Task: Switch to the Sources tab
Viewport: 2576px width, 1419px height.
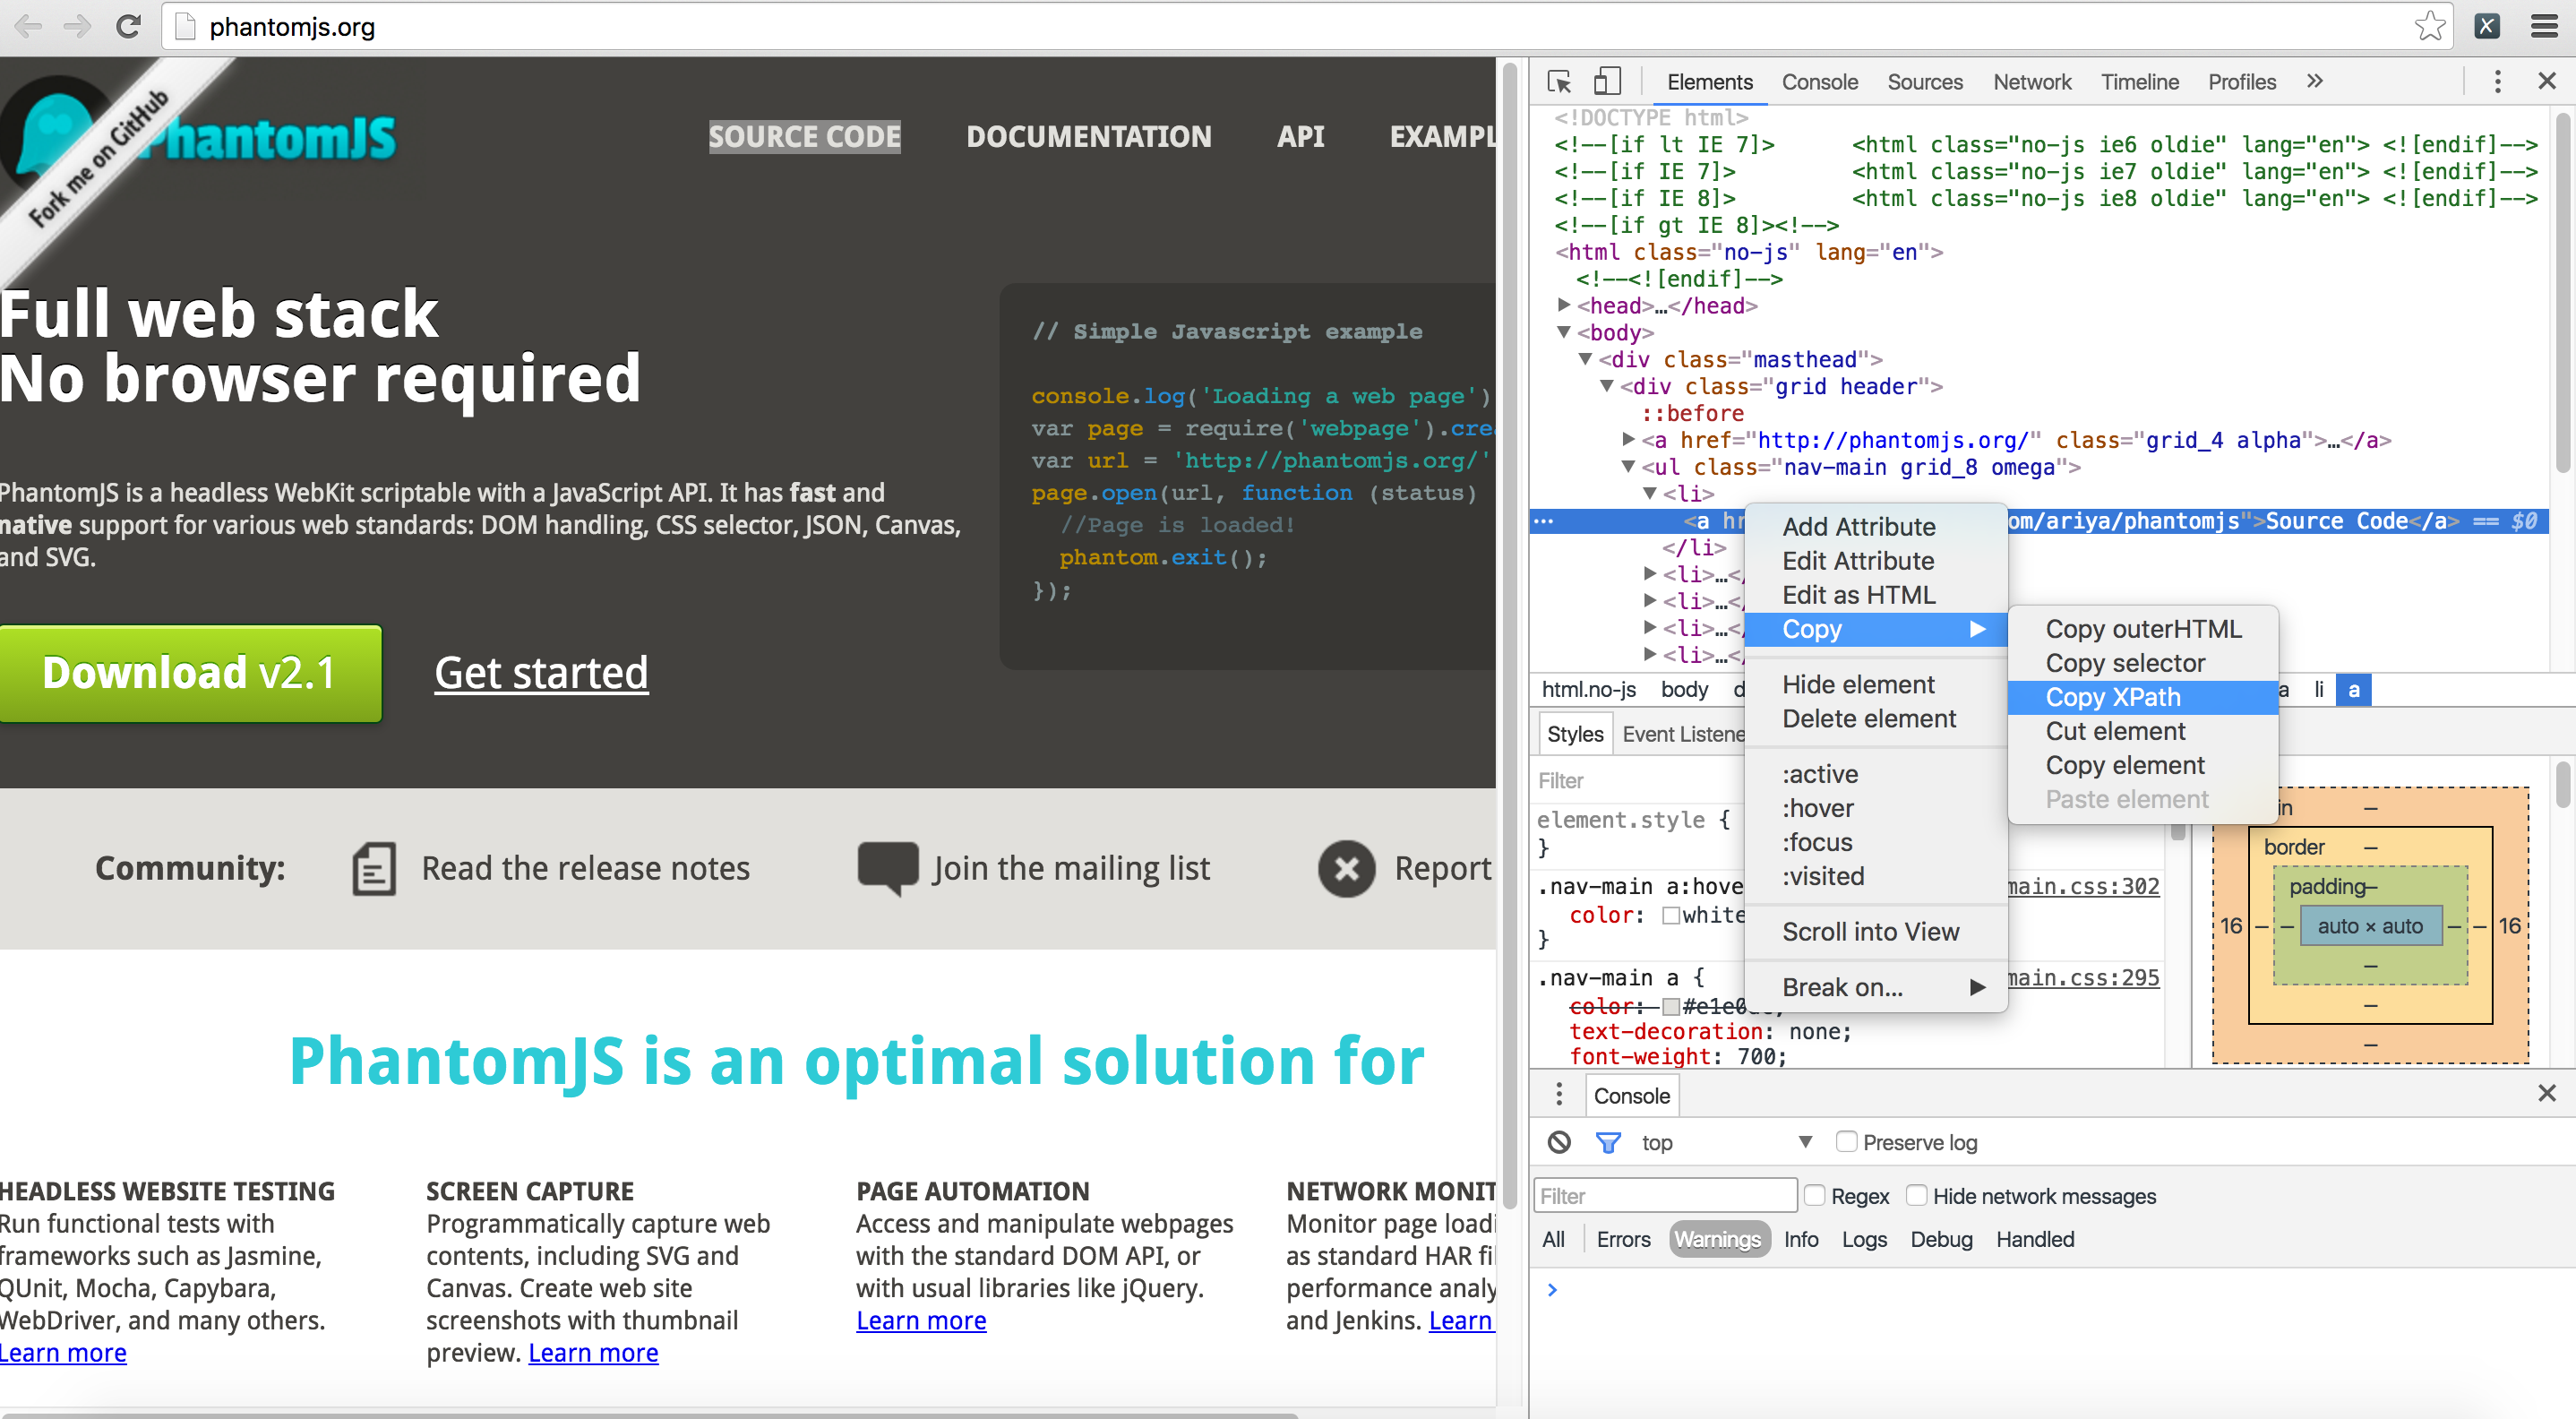Action: (1924, 81)
